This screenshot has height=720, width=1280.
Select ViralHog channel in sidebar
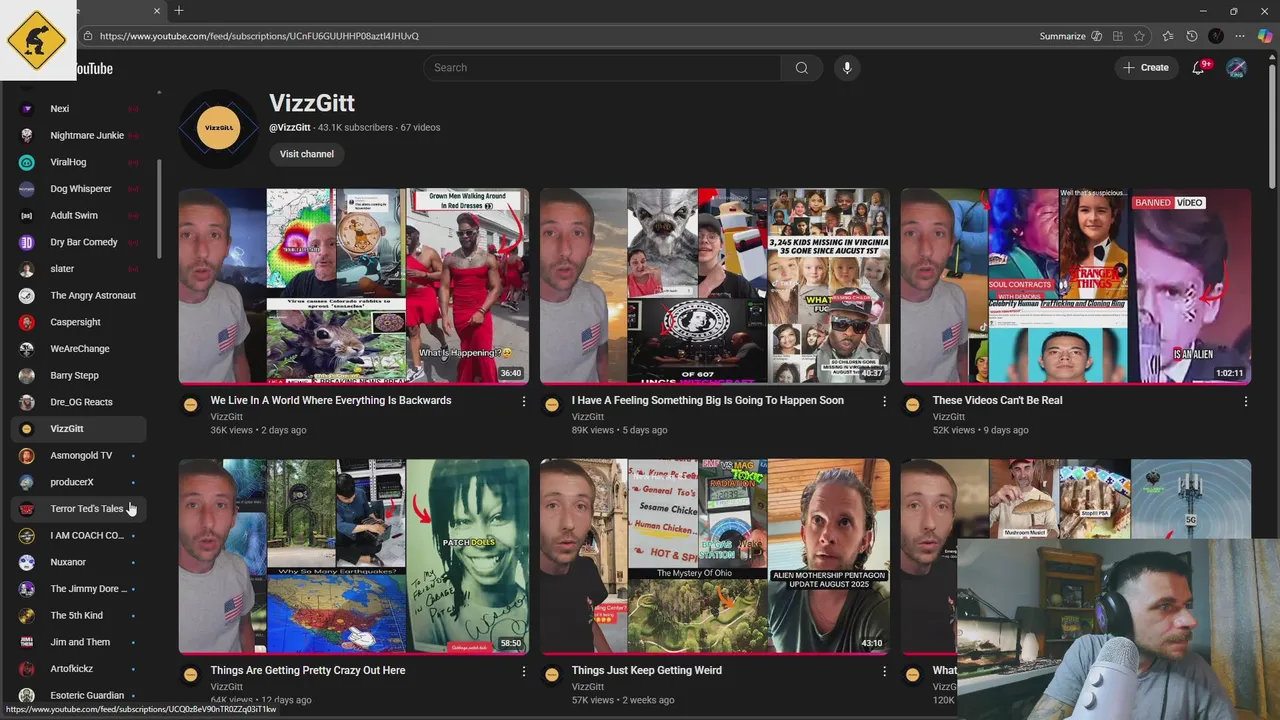(78, 162)
